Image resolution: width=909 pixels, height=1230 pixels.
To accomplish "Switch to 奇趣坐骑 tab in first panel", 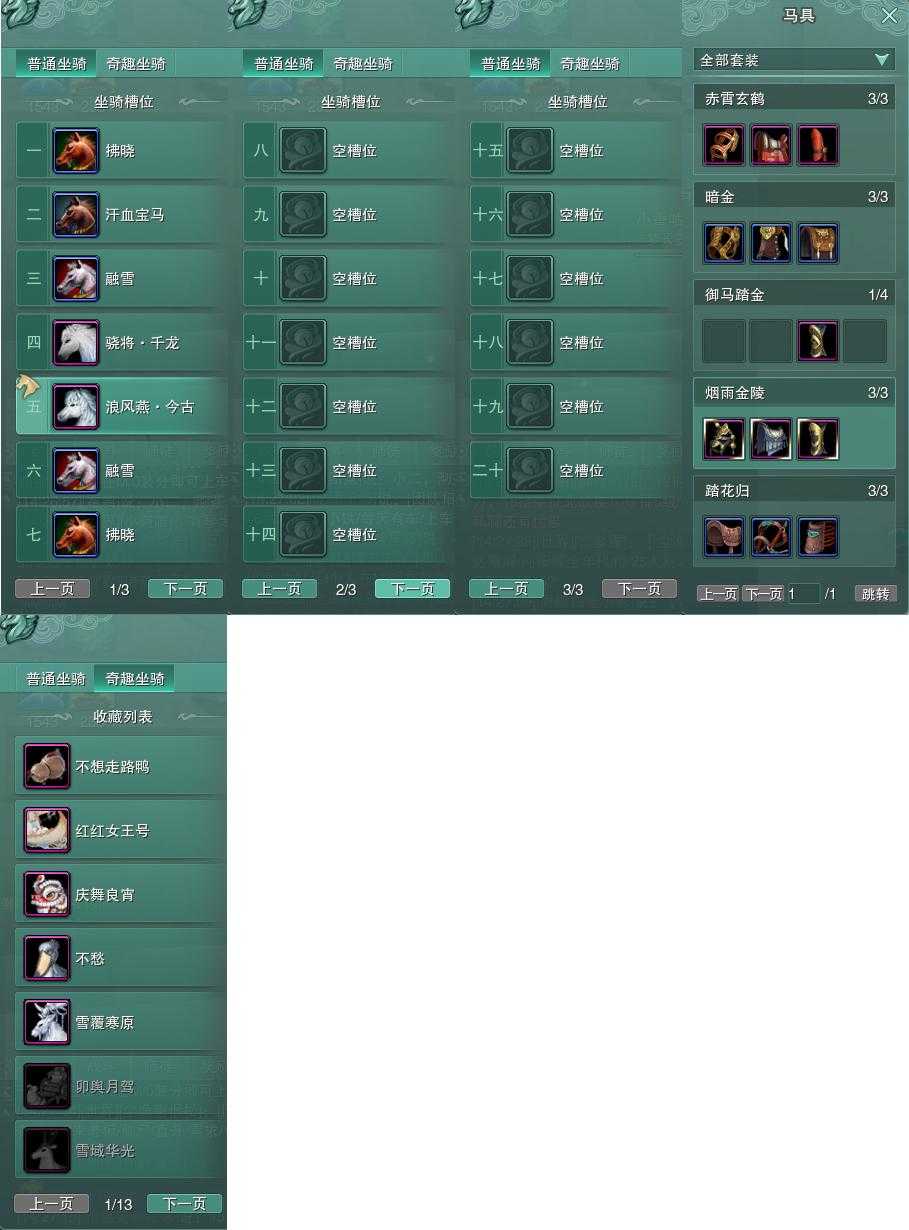I will (137, 64).
